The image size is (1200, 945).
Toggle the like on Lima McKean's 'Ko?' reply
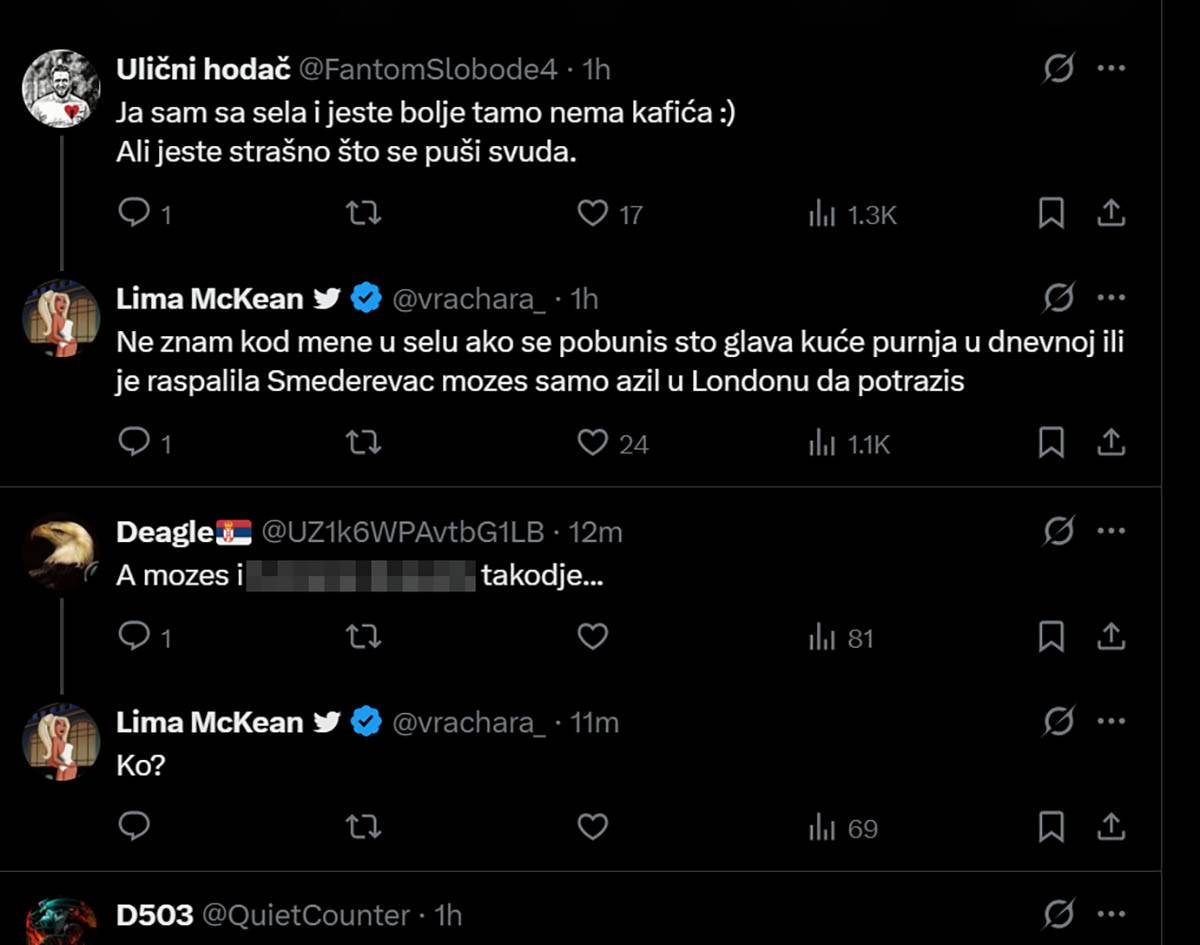[x=593, y=827]
